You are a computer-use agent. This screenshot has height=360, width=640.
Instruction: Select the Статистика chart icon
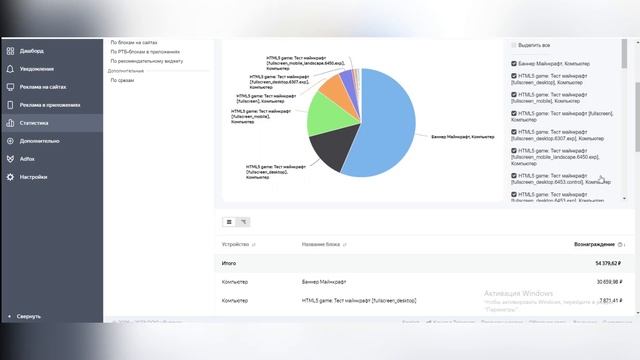[x=10, y=123]
